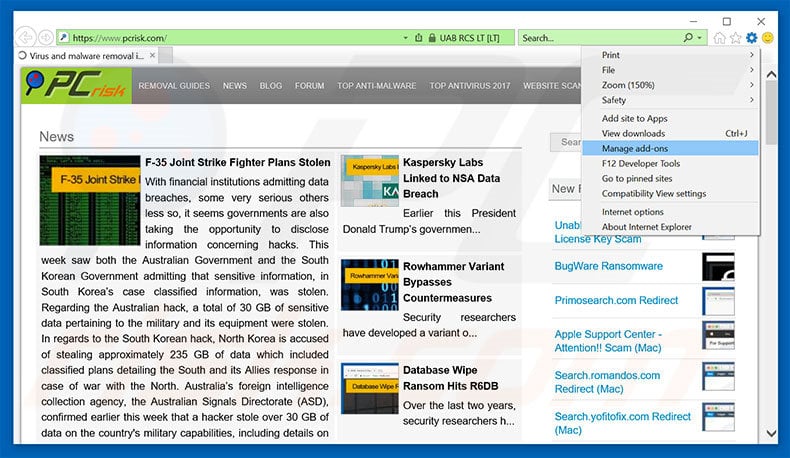Open Compatibility View settings
The width and height of the screenshot is (790, 458).
pyautogui.click(x=670, y=193)
